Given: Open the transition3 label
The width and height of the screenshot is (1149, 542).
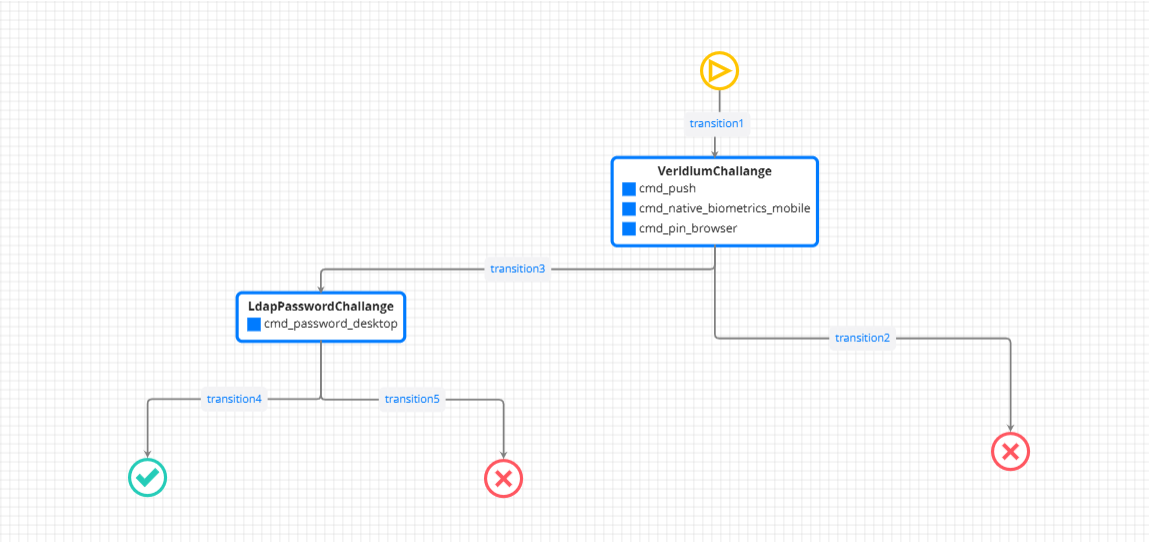Looking at the screenshot, I should point(517,269).
